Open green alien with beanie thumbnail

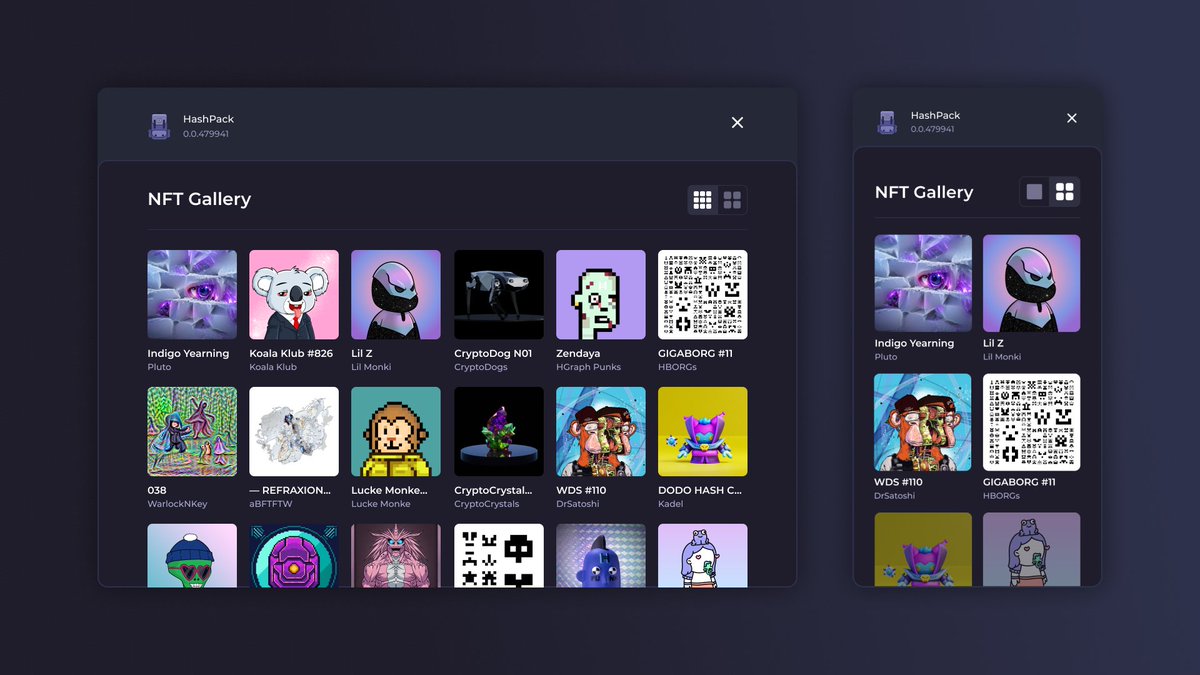click(192, 555)
